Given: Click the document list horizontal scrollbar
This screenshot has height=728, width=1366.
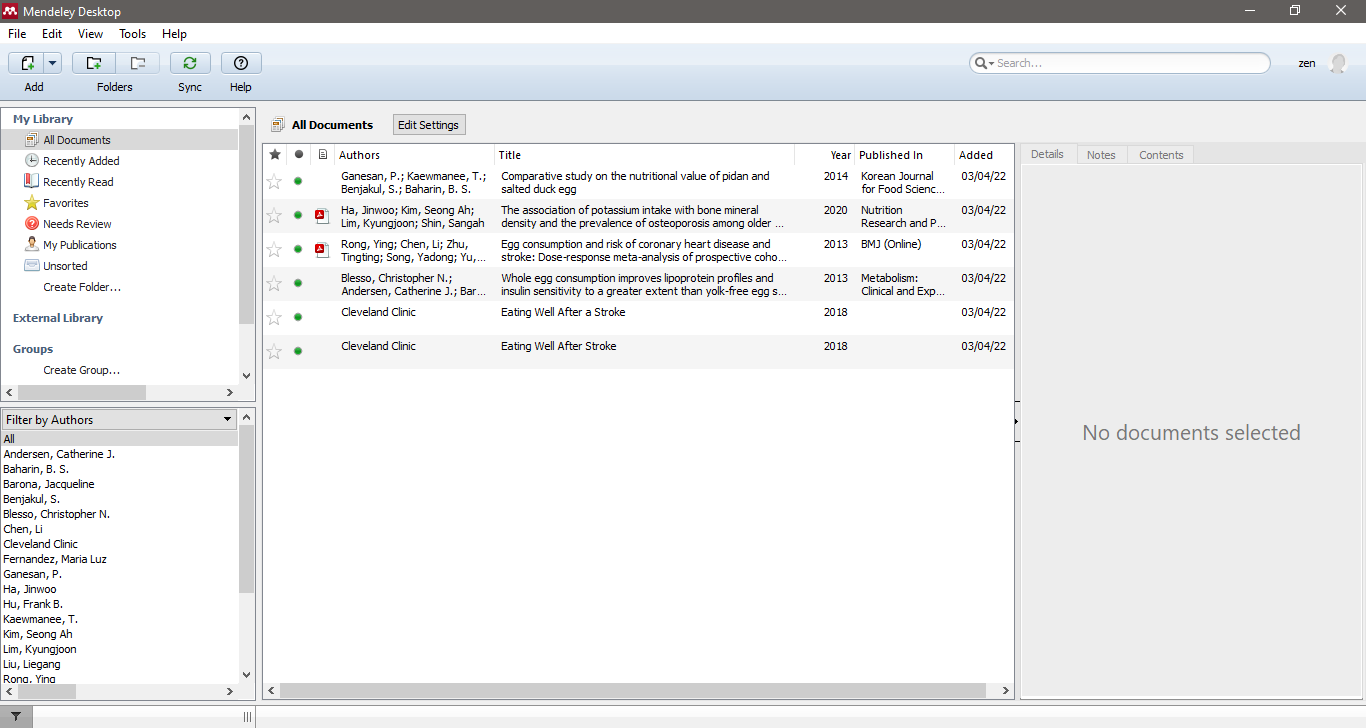Looking at the screenshot, I should point(632,690).
